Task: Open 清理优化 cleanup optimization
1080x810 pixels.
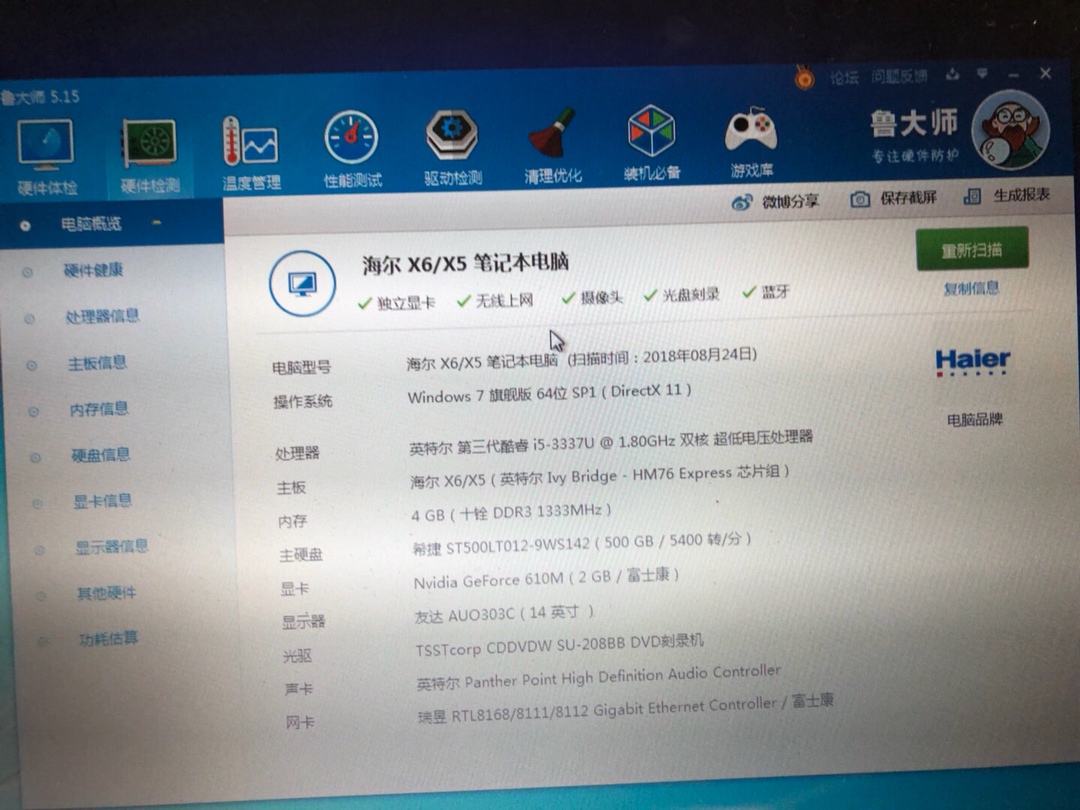Action: 552,146
